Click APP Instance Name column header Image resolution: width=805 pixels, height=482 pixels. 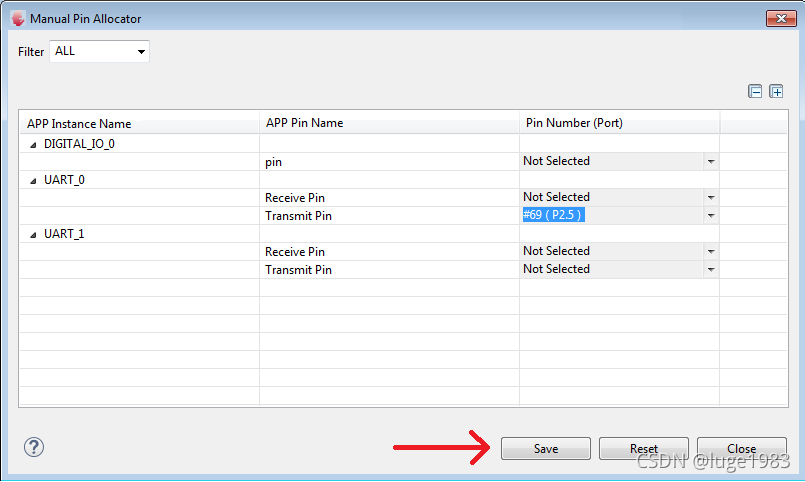tap(139, 123)
